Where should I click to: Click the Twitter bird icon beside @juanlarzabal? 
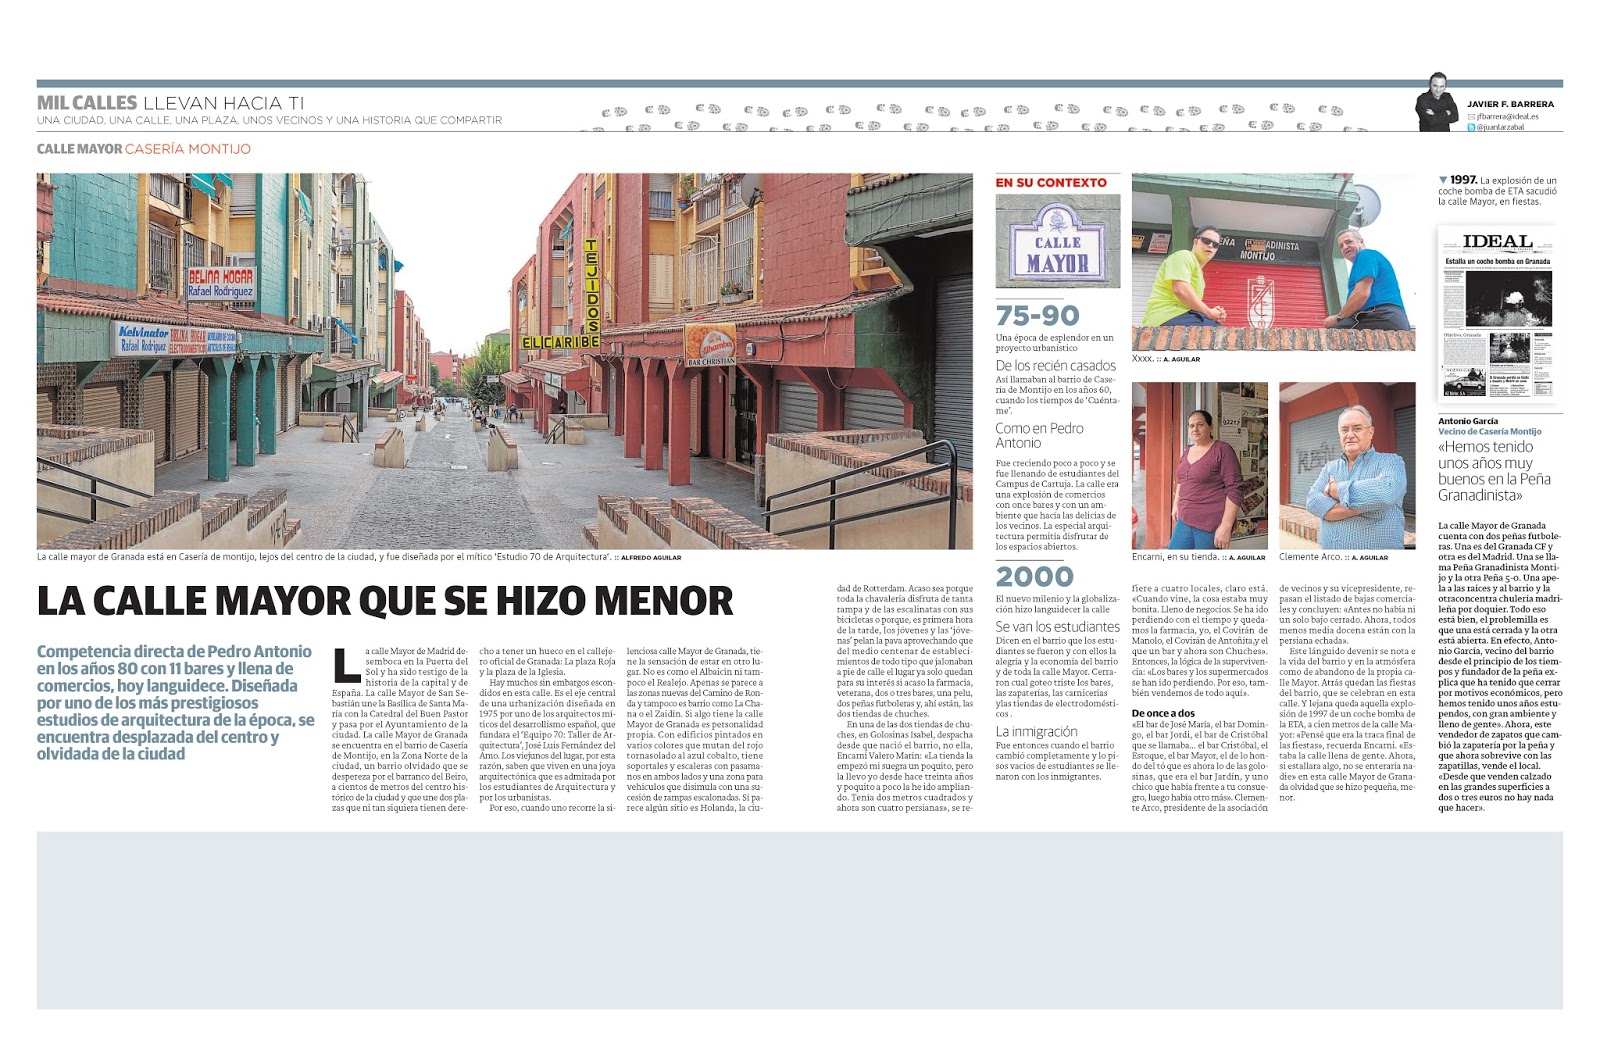pos(1471,128)
